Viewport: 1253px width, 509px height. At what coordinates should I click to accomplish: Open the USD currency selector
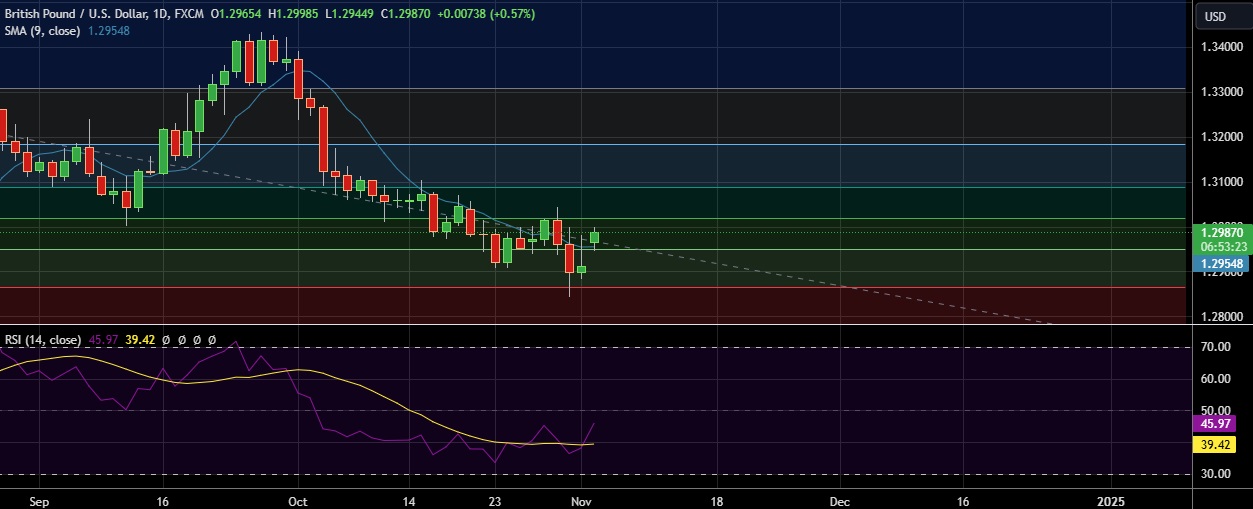click(1216, 16)
